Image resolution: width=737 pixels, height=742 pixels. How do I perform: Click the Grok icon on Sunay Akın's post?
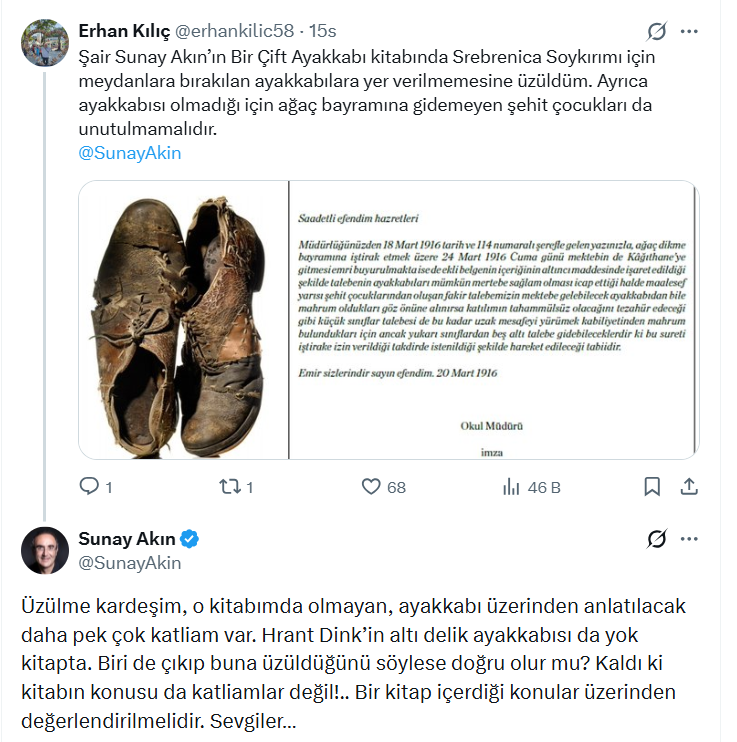coord(657,539)
